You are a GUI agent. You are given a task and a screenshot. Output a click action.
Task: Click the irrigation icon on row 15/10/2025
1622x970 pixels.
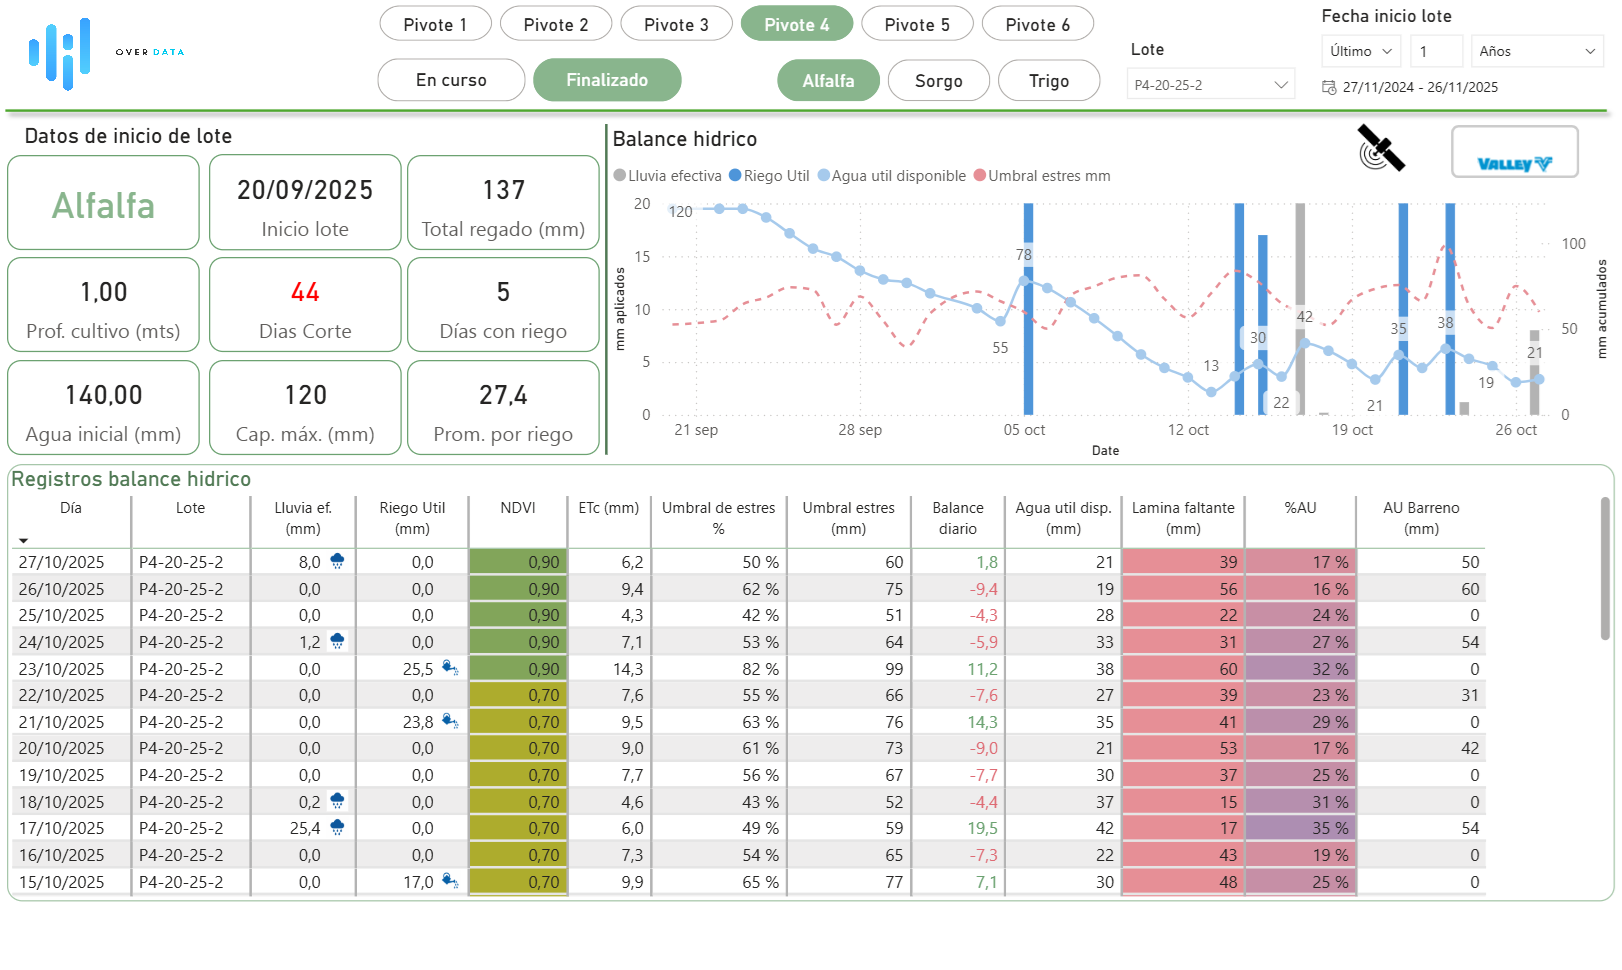[450, 879]
